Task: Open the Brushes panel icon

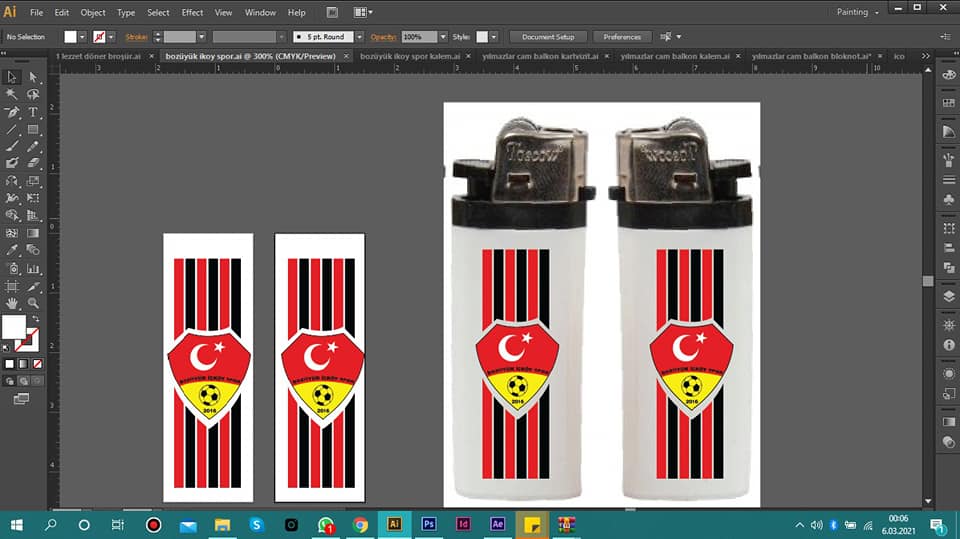Action: (x=949, y=160)
